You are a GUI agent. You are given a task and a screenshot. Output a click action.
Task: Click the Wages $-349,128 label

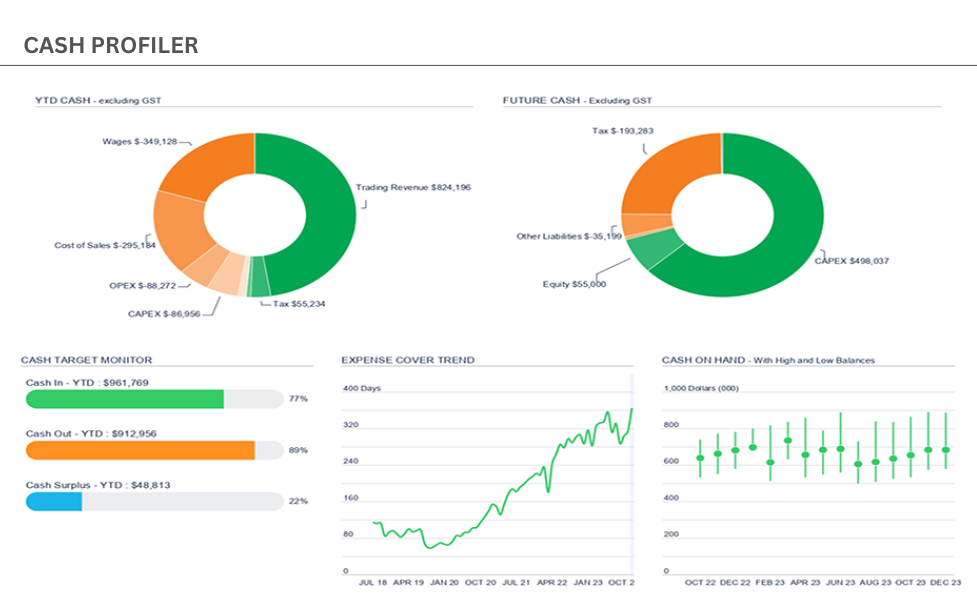(140, 141)
